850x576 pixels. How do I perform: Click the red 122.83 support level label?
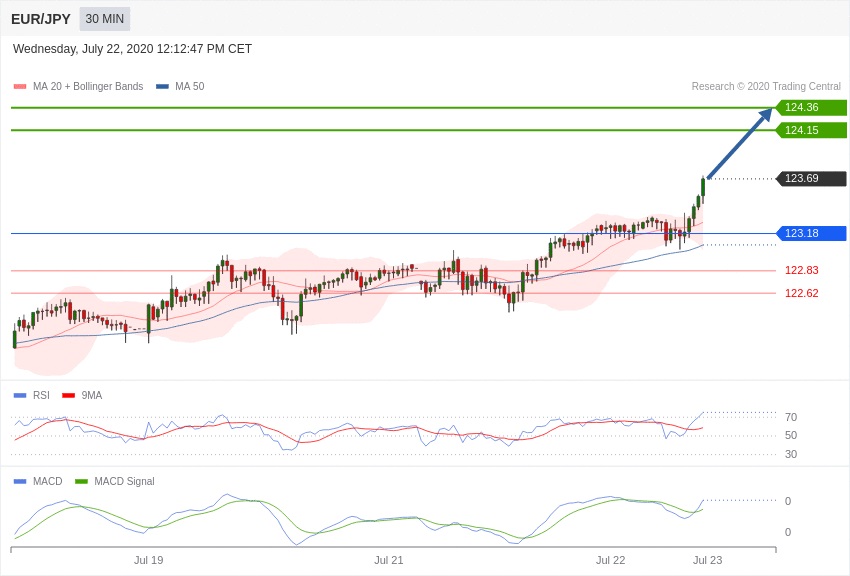tap(801, 270)
